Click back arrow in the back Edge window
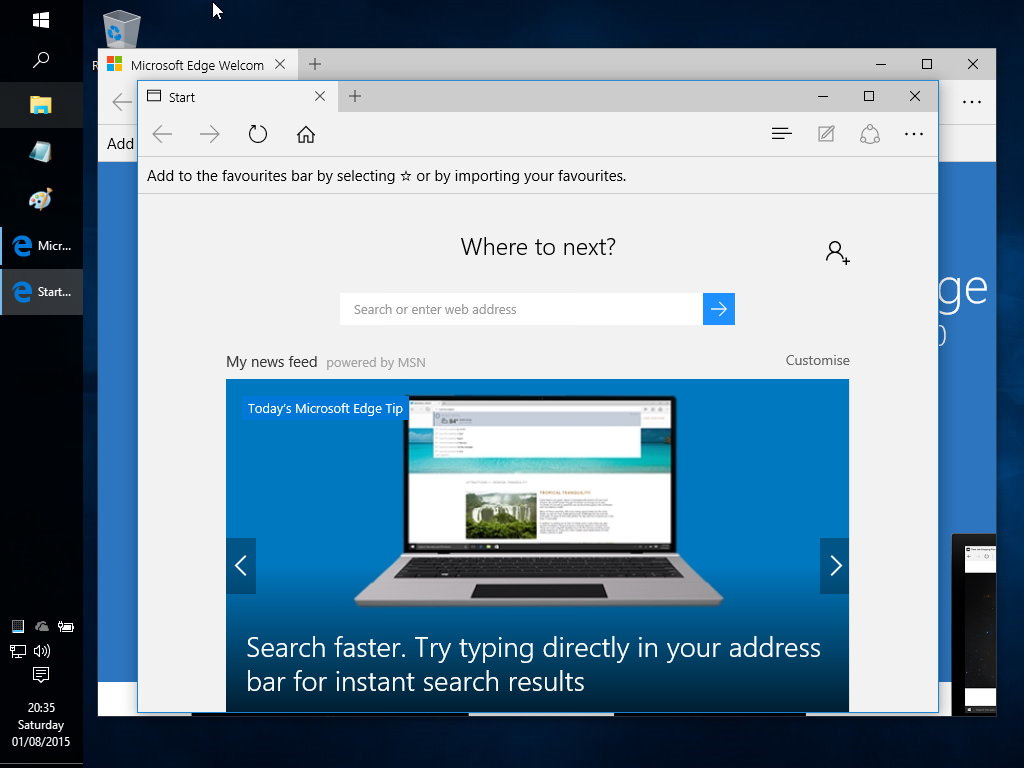Viewport: 1024px width, 768px height. [x=122, y=102]
